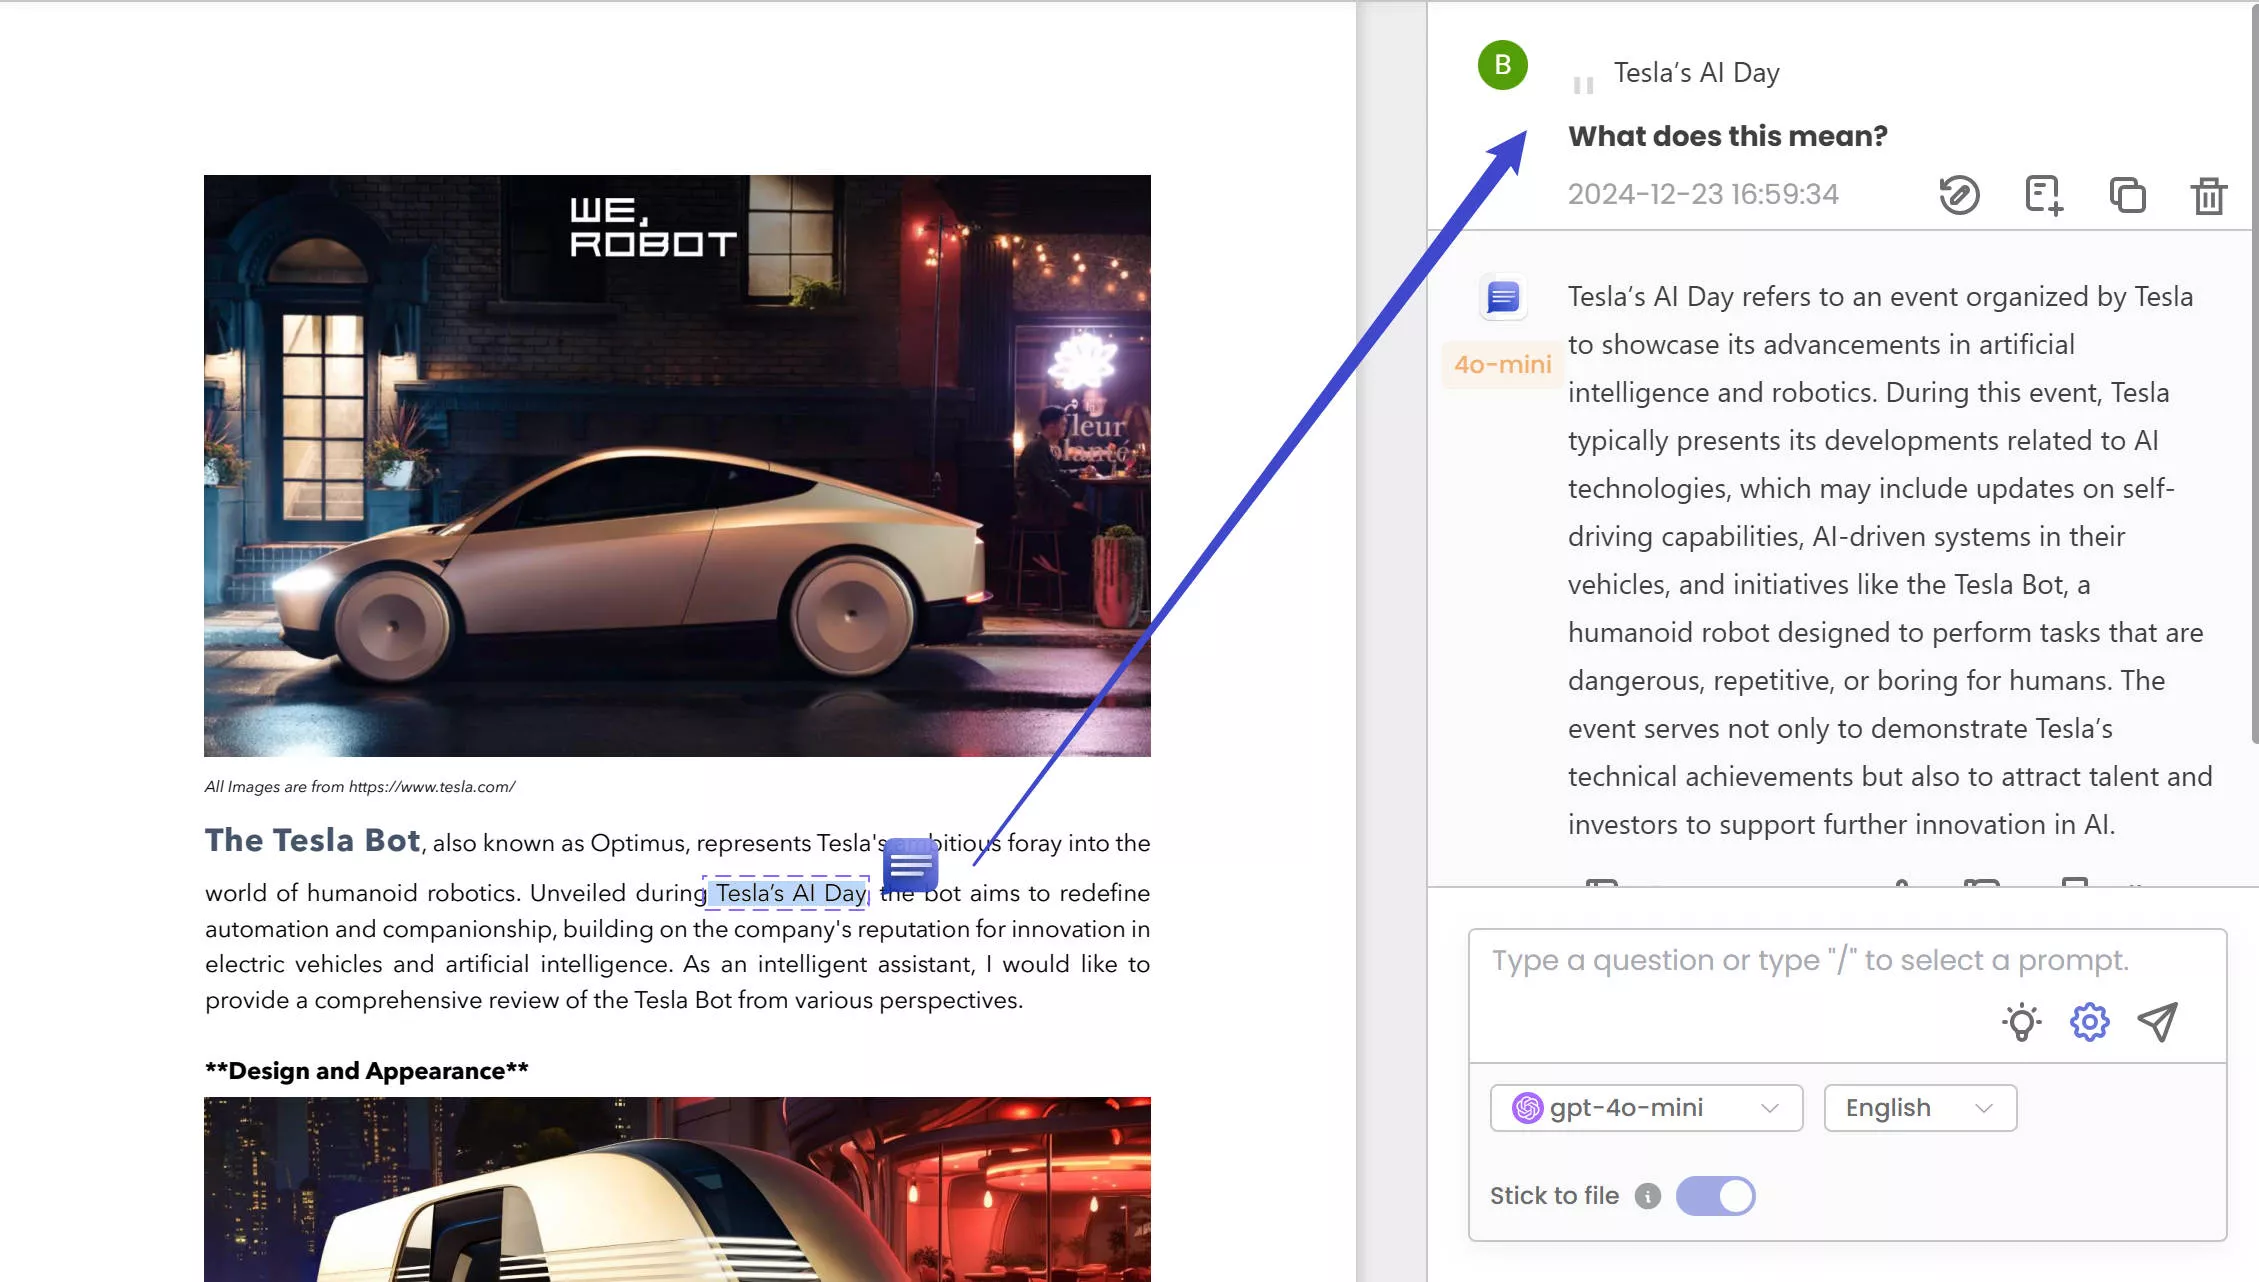Image resolution: width=2259 pixels, height=1282 pixels.
Task: Click the question input field
Action: point(1800,960)
